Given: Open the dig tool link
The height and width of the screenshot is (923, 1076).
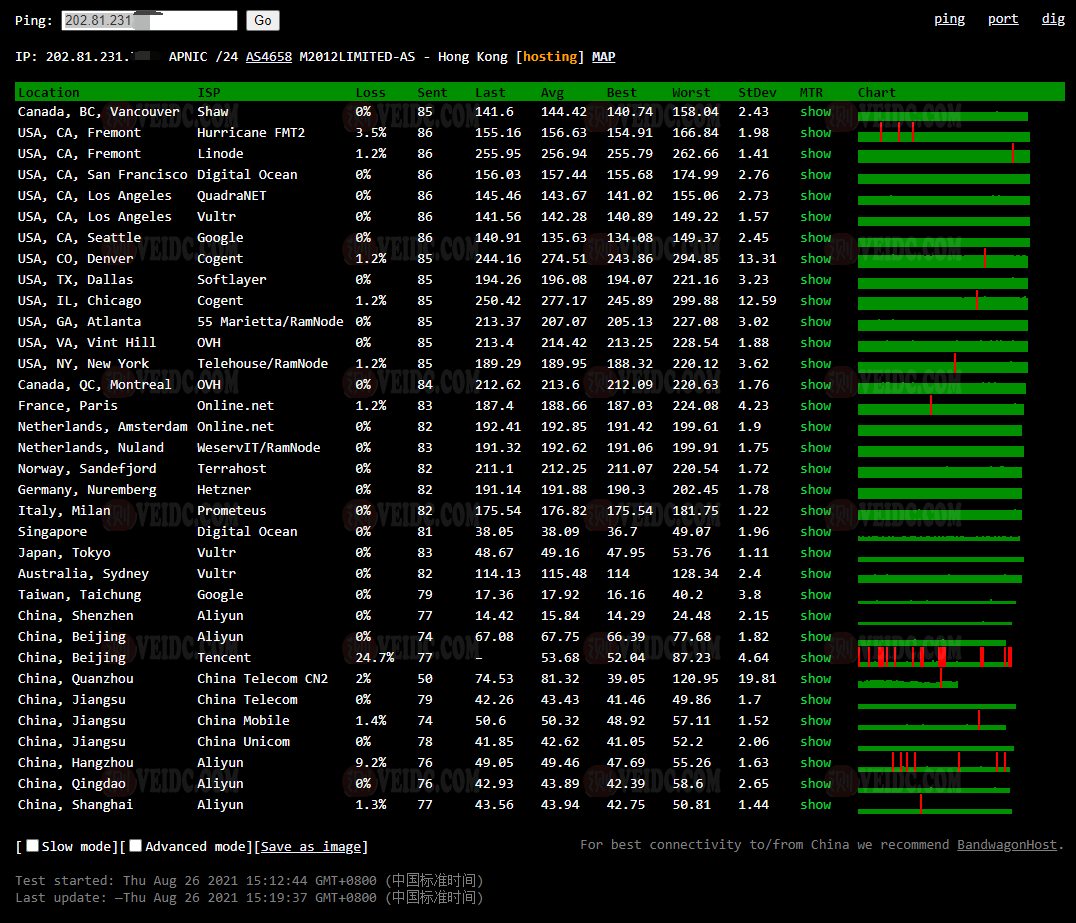Looking at the screenshot, I should 1053,19.
